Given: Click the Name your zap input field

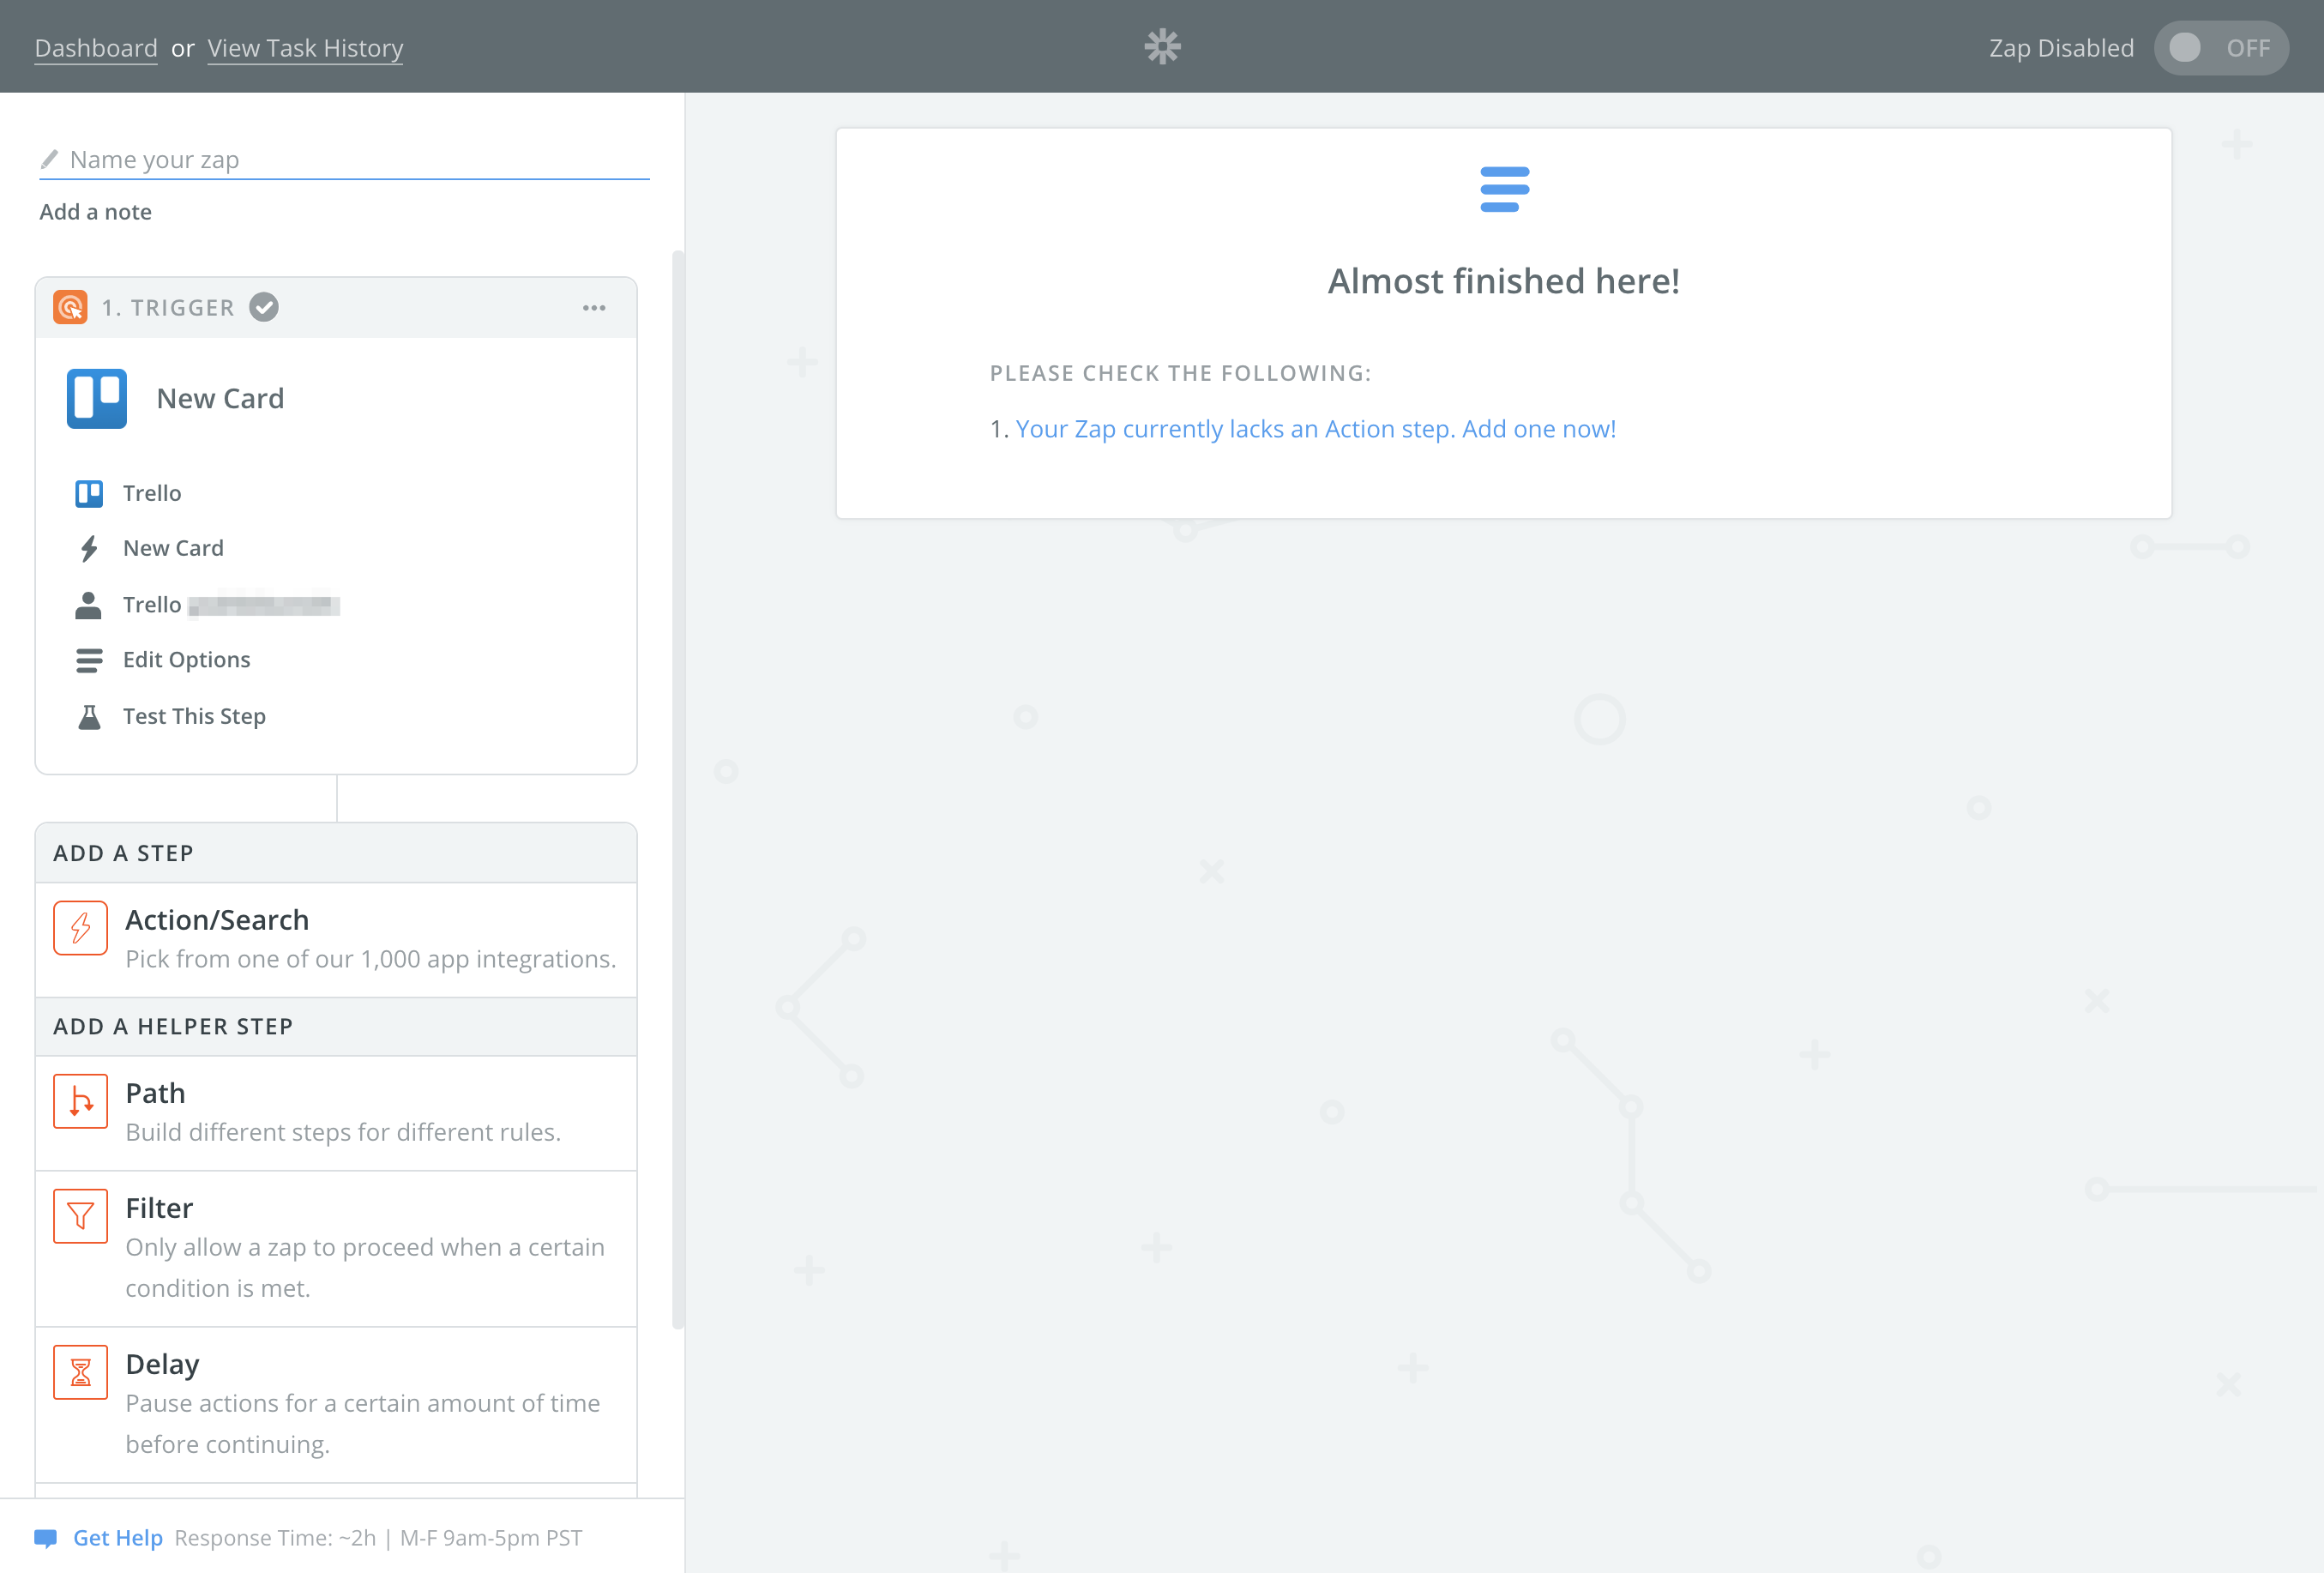Looking at the screenshot, I should 344,158.
